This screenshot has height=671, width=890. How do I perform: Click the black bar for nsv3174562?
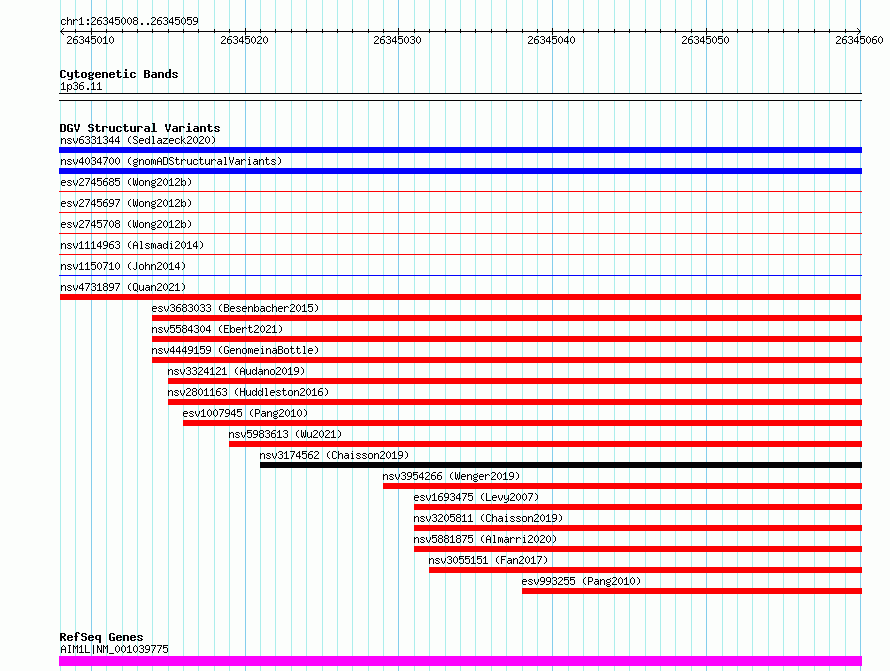coord(561,465)
